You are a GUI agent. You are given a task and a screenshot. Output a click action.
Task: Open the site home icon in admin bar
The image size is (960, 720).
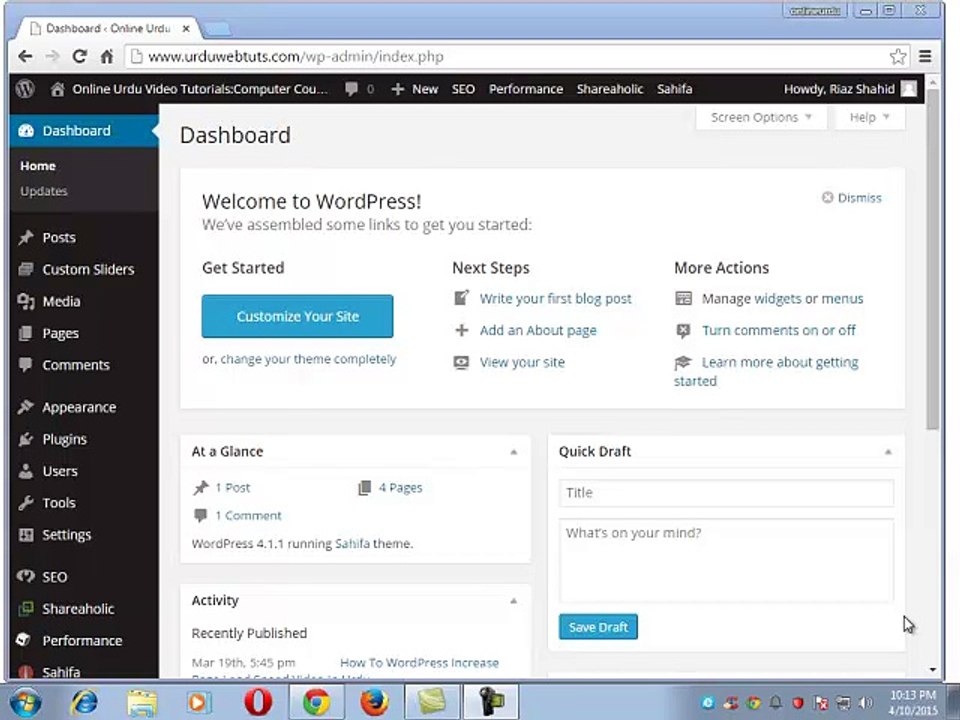(x=57, y=89)
